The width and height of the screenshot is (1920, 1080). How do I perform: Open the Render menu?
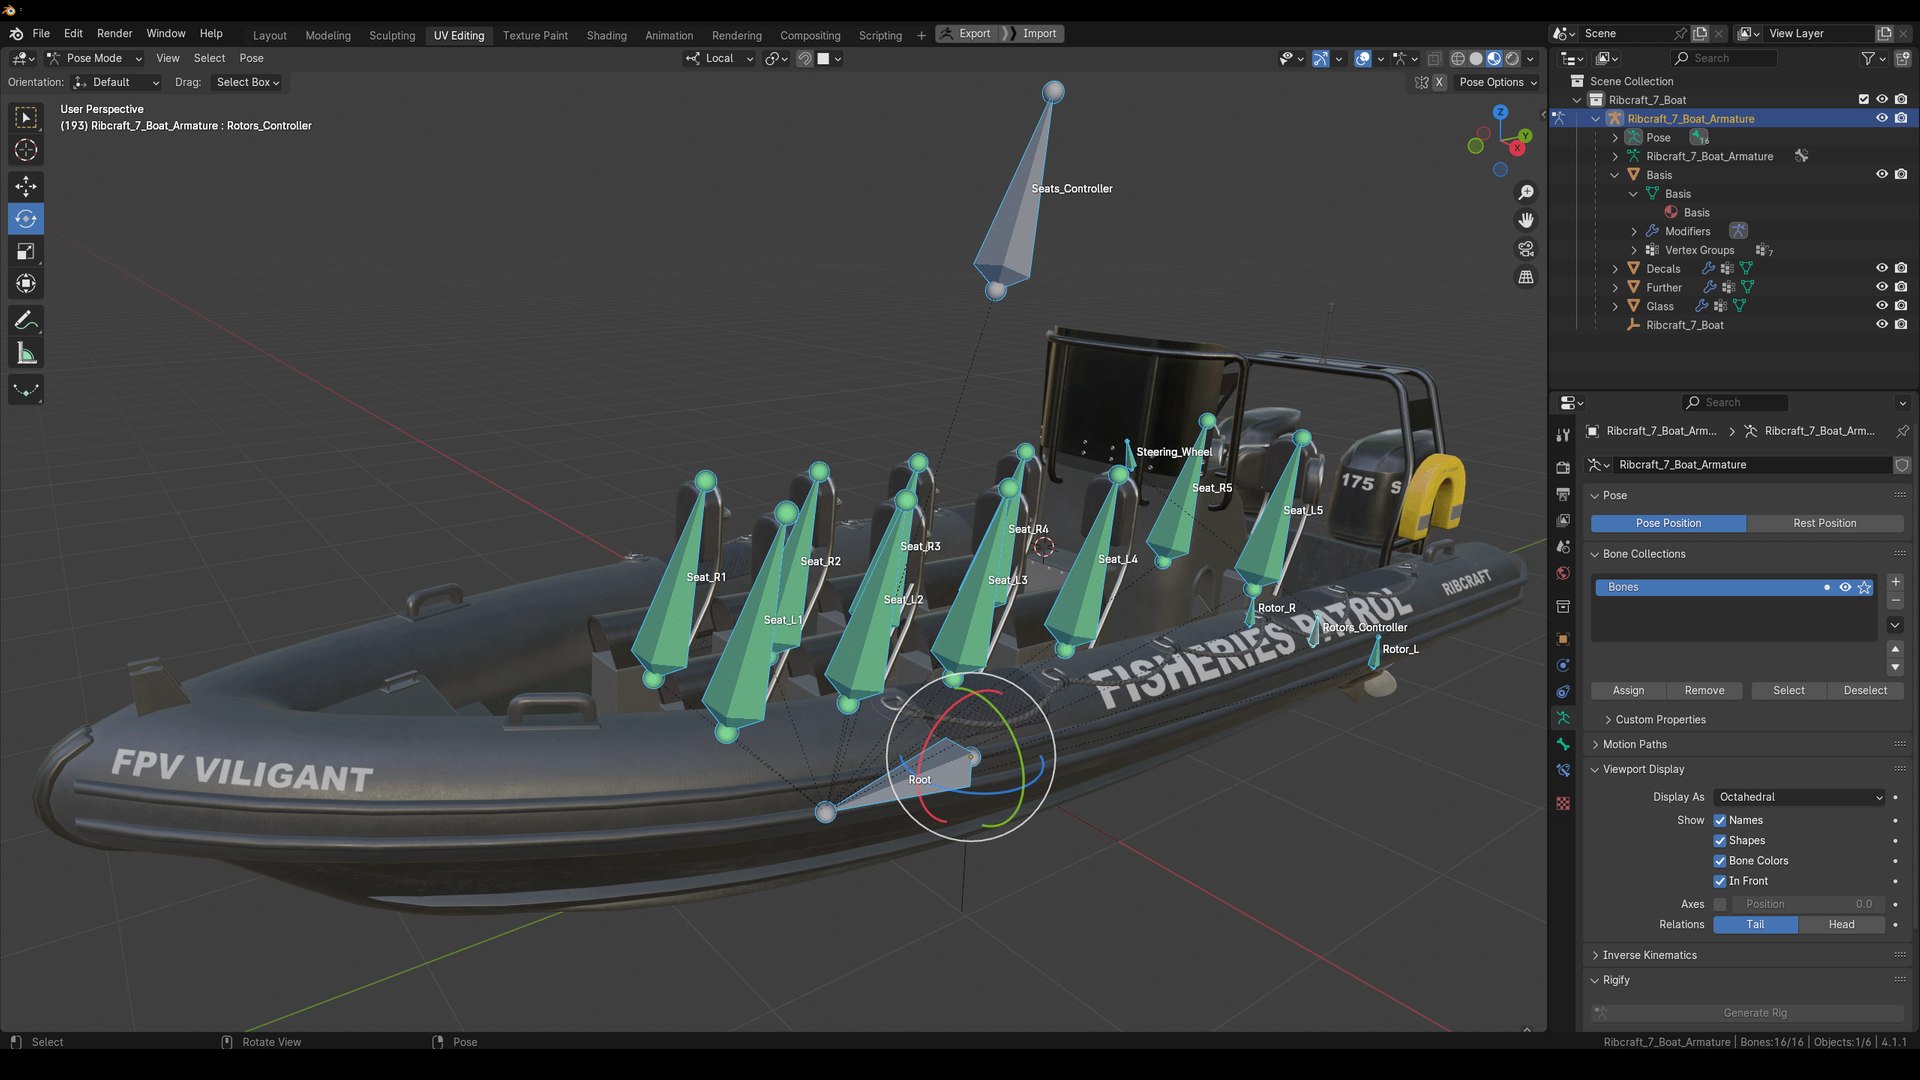coord(114,34)
